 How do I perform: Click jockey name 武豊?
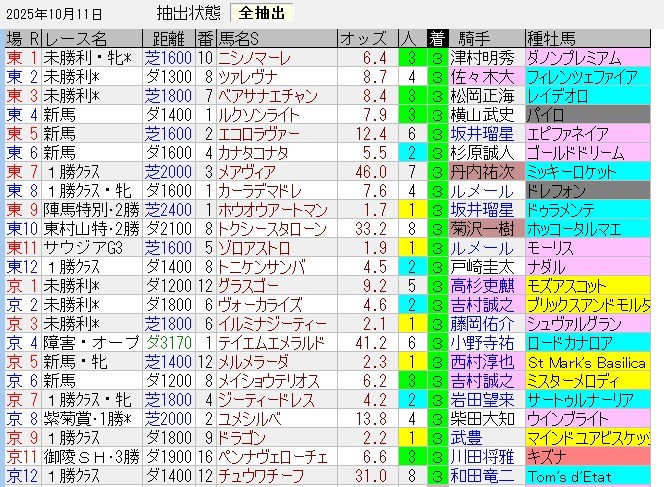(x=467, y=437)
